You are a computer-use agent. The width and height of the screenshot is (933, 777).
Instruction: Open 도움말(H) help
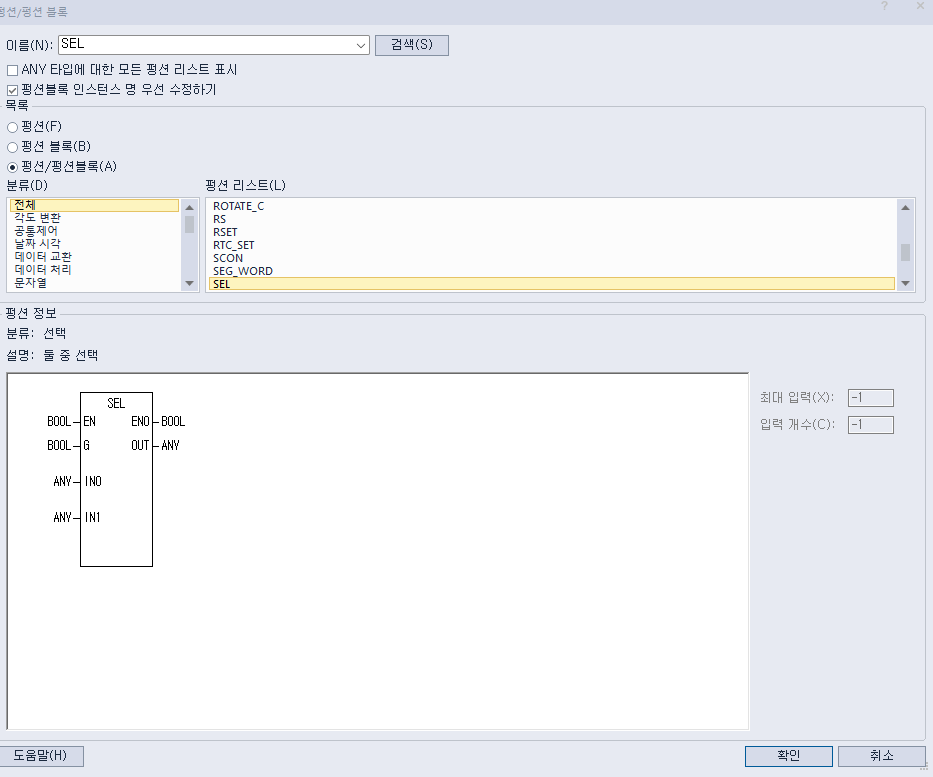pyautogui.click(x=42, y=756)
